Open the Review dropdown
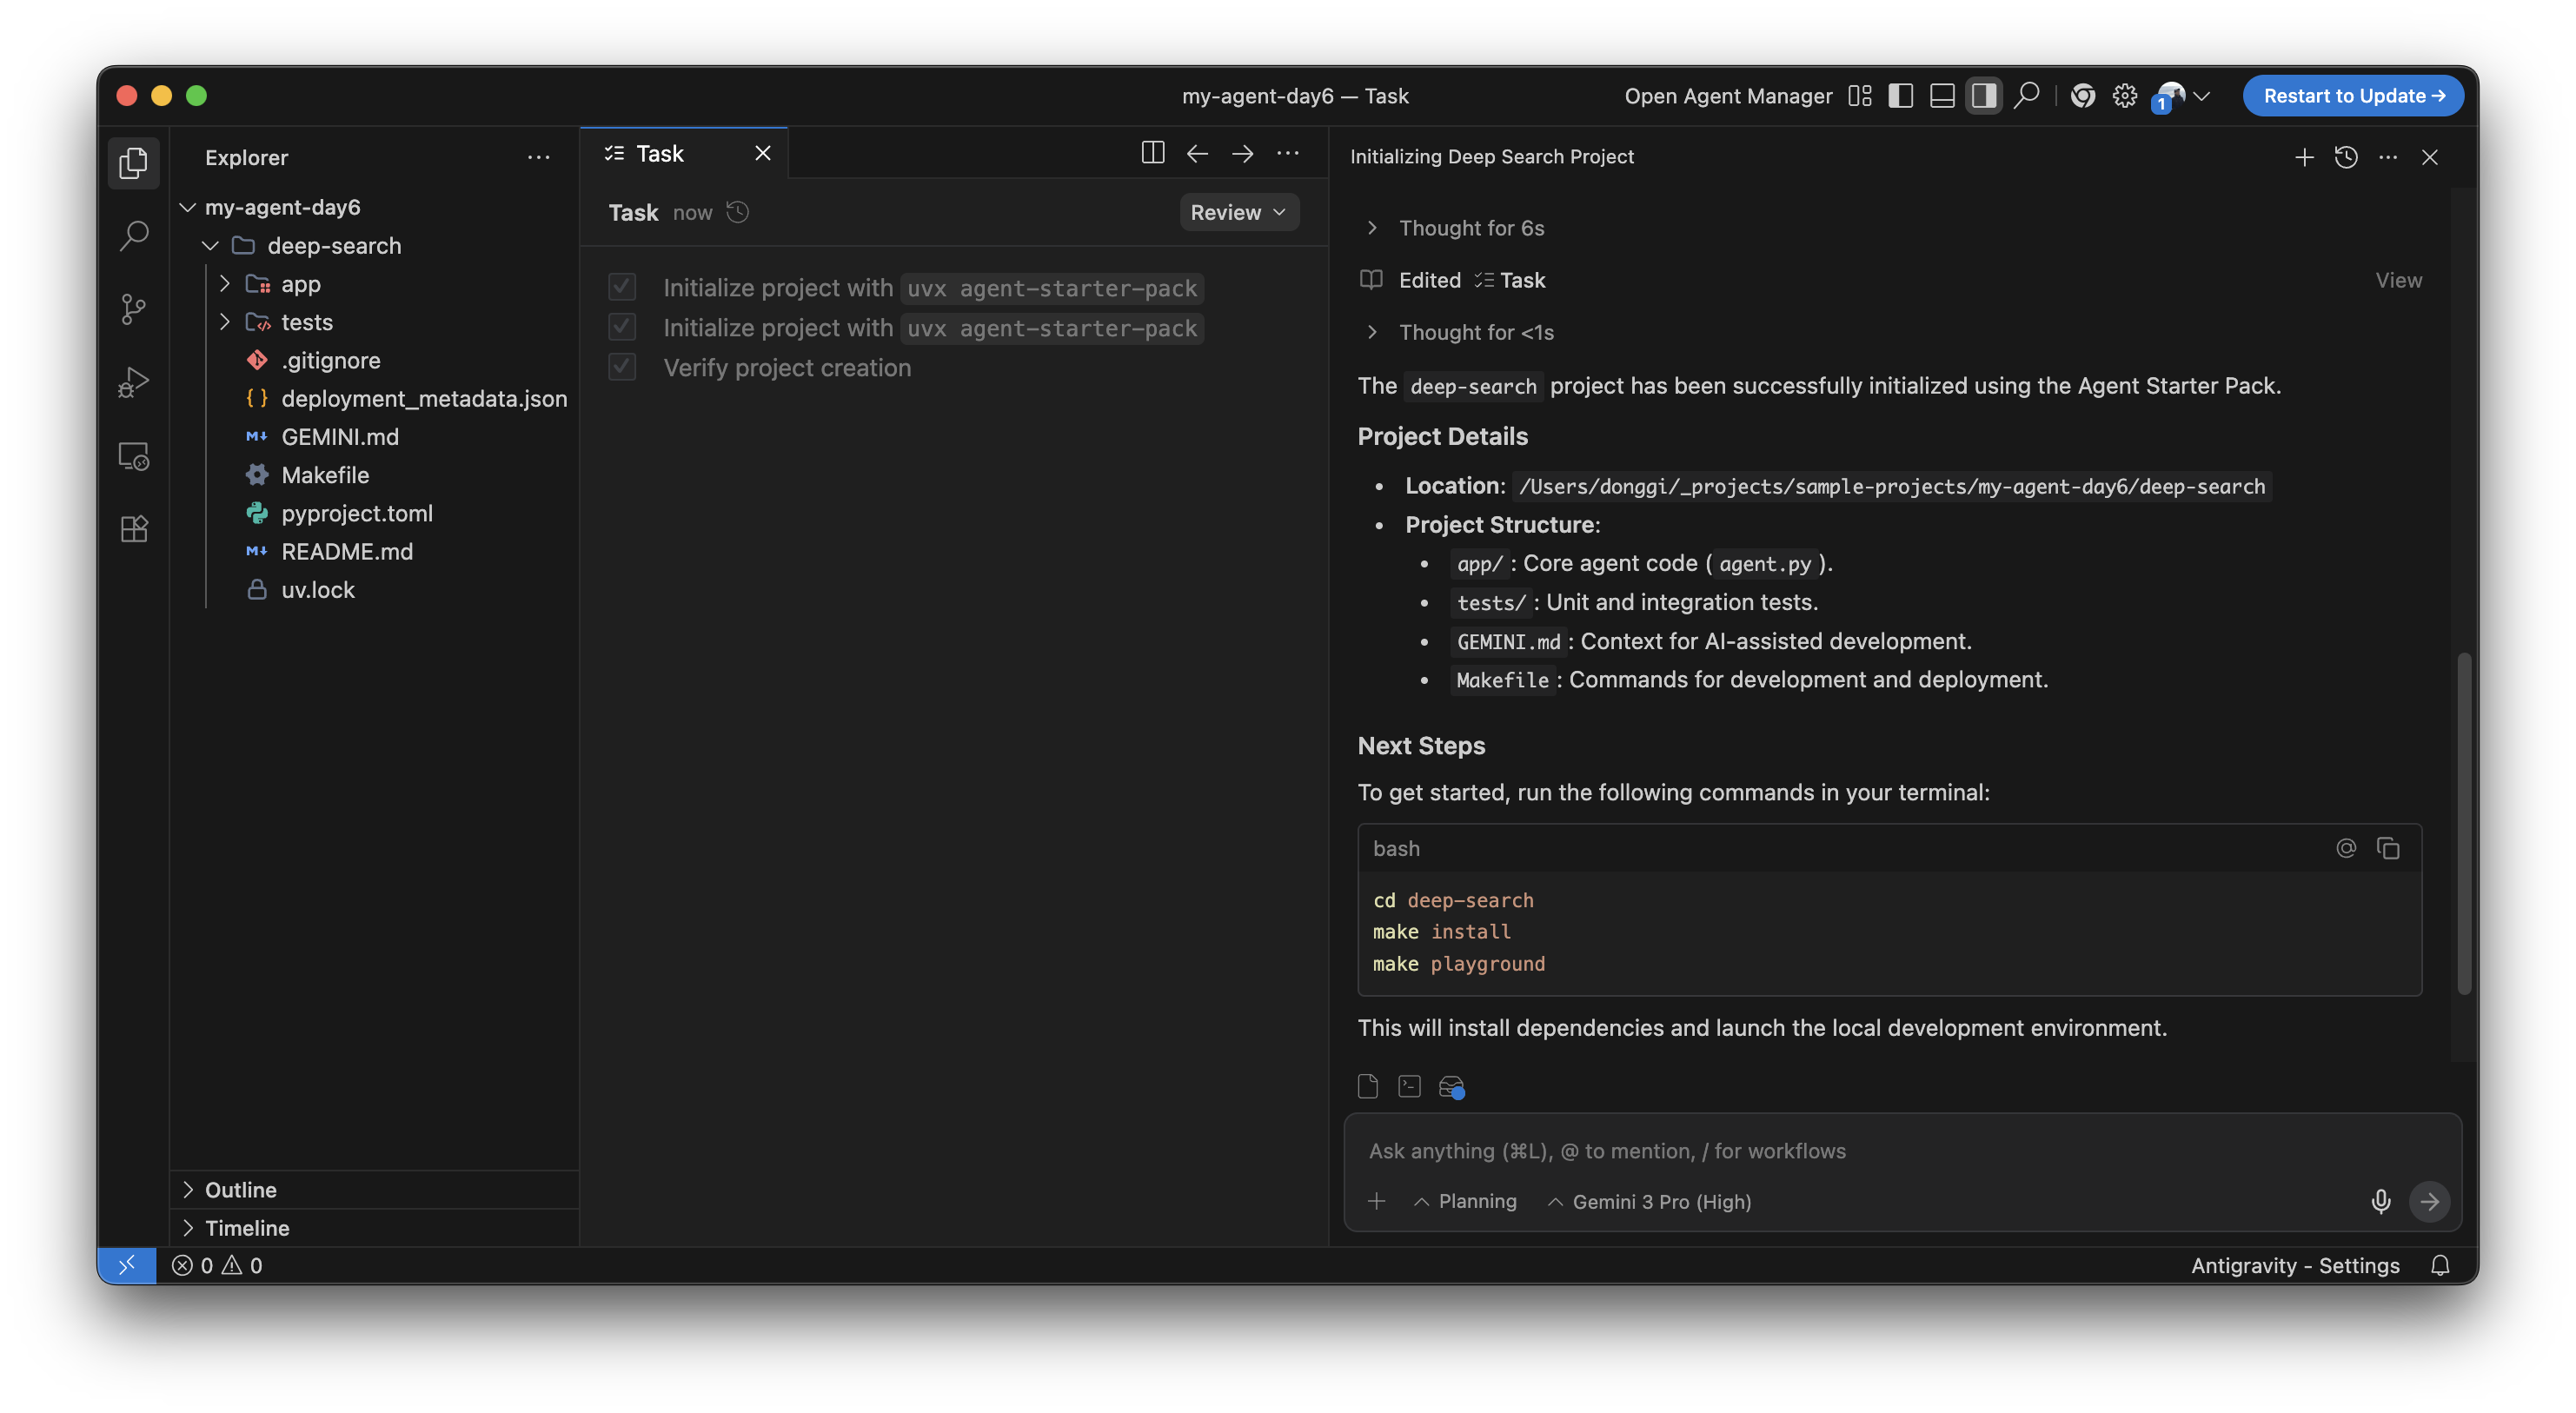The height and width of the screenshot is (1413, 2576). point(1238,212)
